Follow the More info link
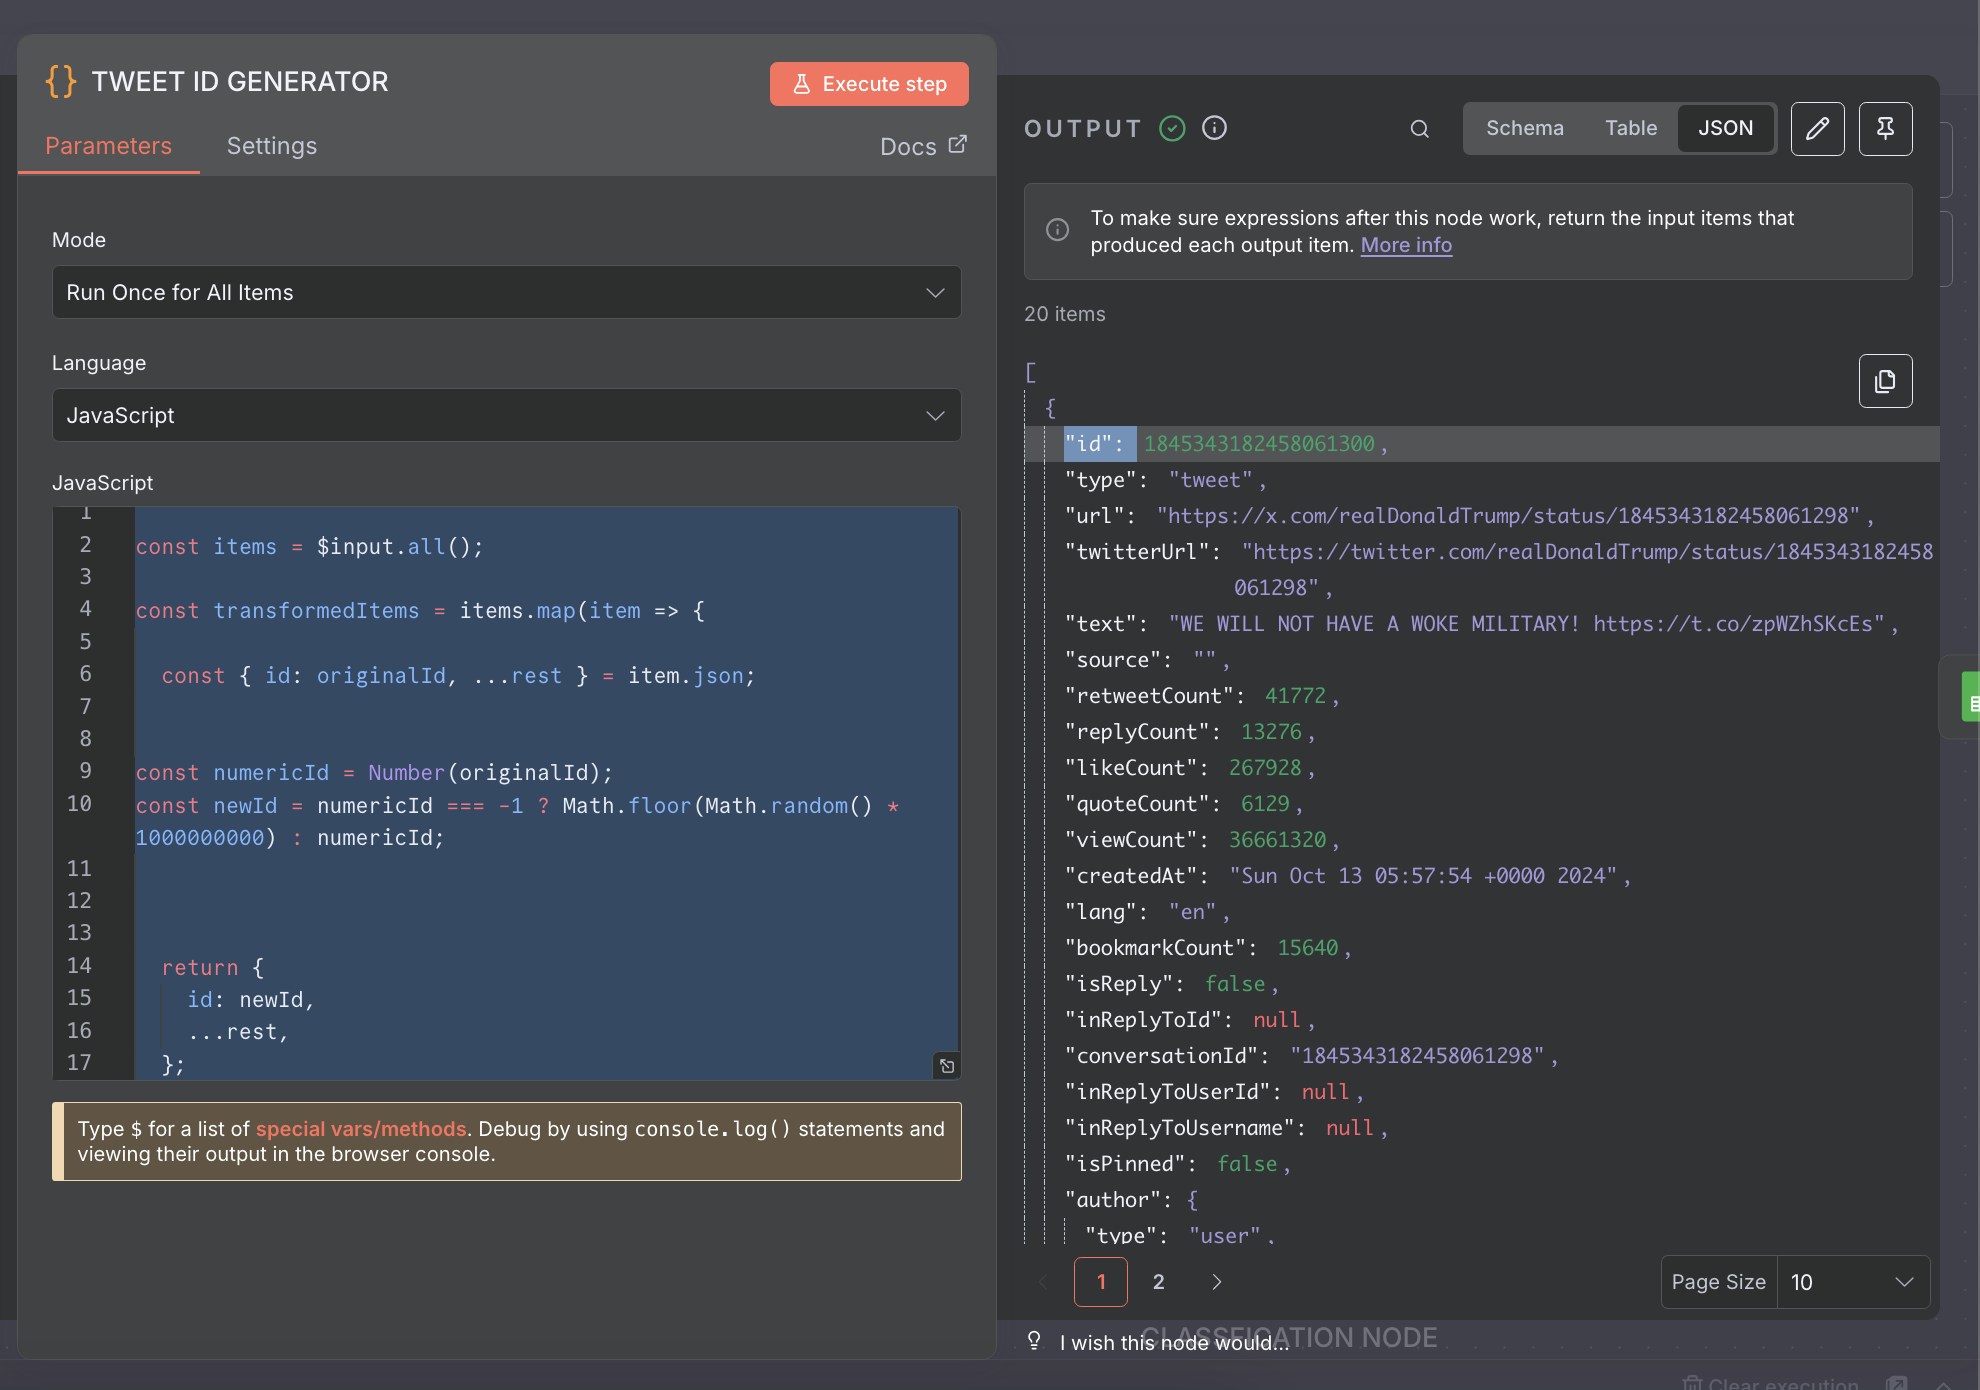This screenshot has height=1390, width=1980. 1406,245
